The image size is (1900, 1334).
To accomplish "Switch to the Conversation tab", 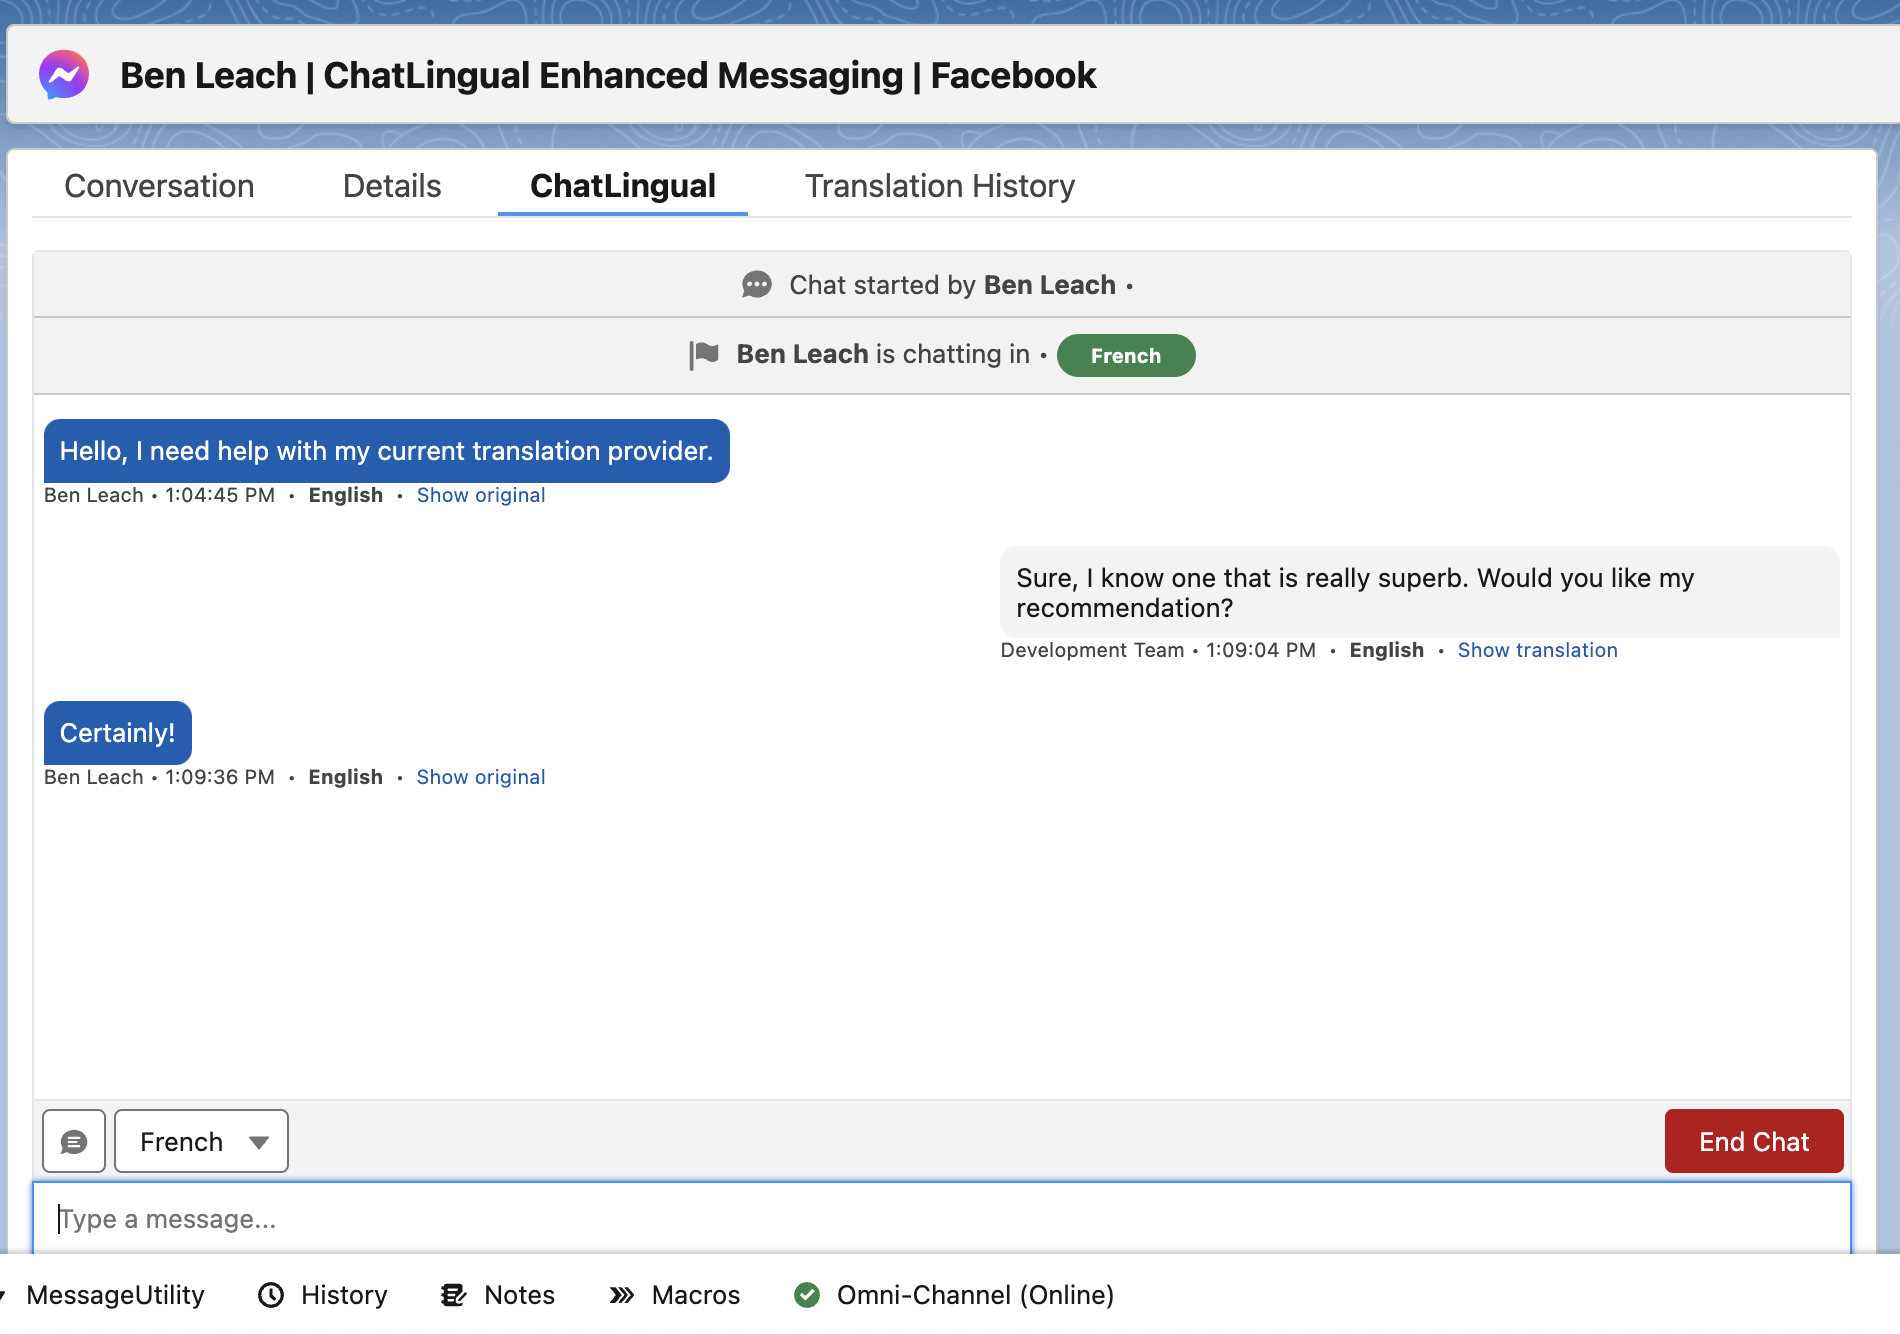I will (159, 186).
